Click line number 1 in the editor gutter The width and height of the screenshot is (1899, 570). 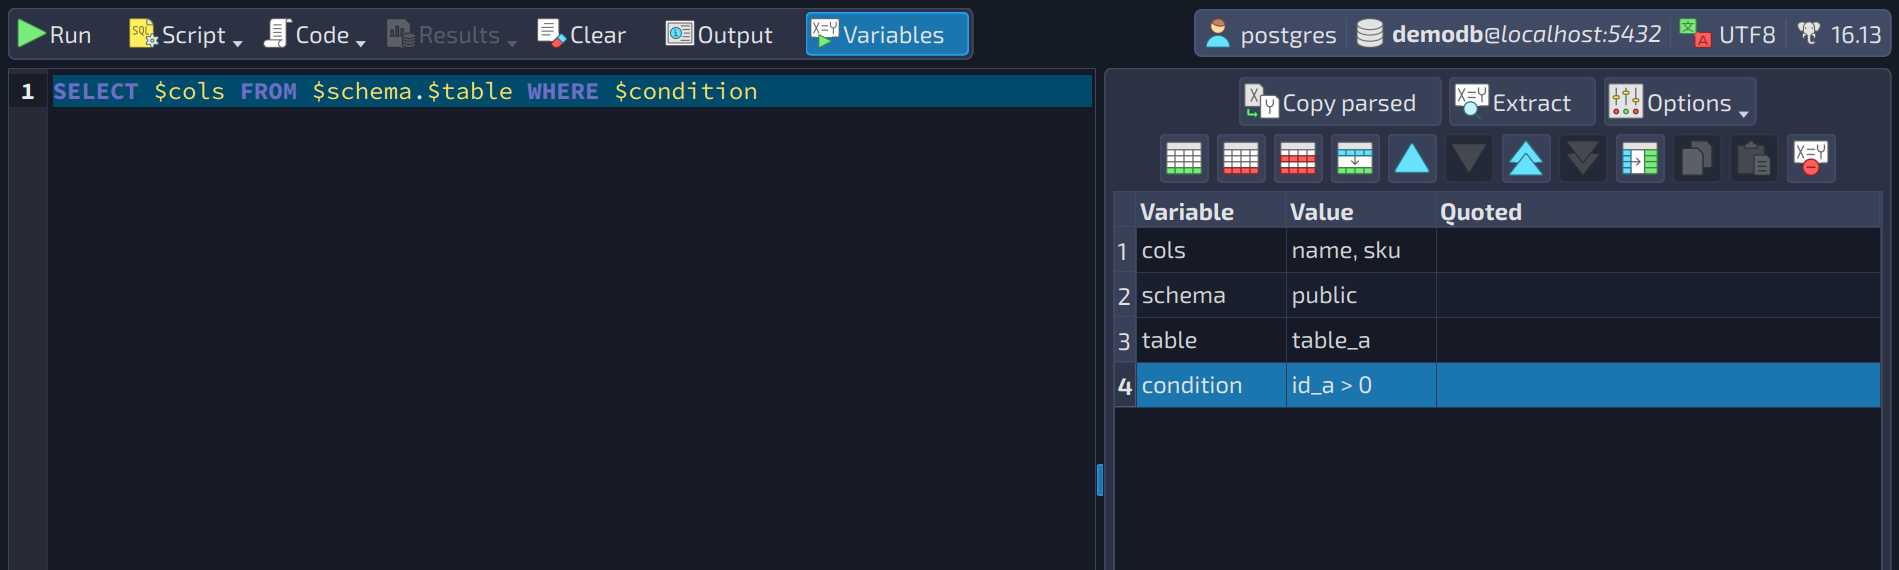click(x=28, y=91)
